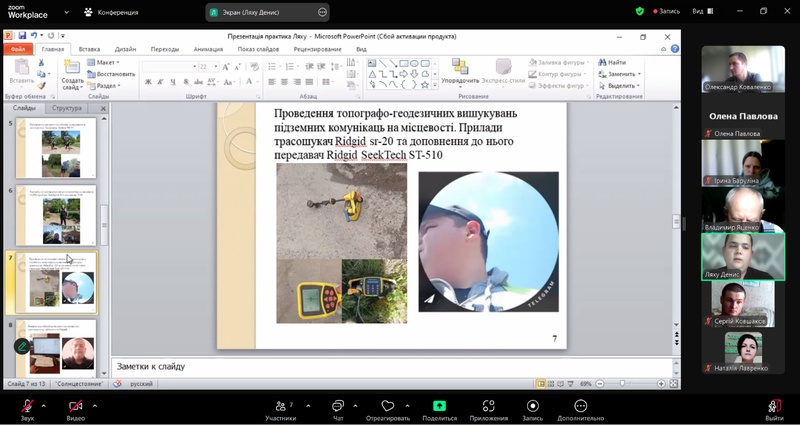Image resolution: width=800 pixels, height=425 pixels.
Task: Switch to Transitions ribbon tab
Action: coord(165,49)
